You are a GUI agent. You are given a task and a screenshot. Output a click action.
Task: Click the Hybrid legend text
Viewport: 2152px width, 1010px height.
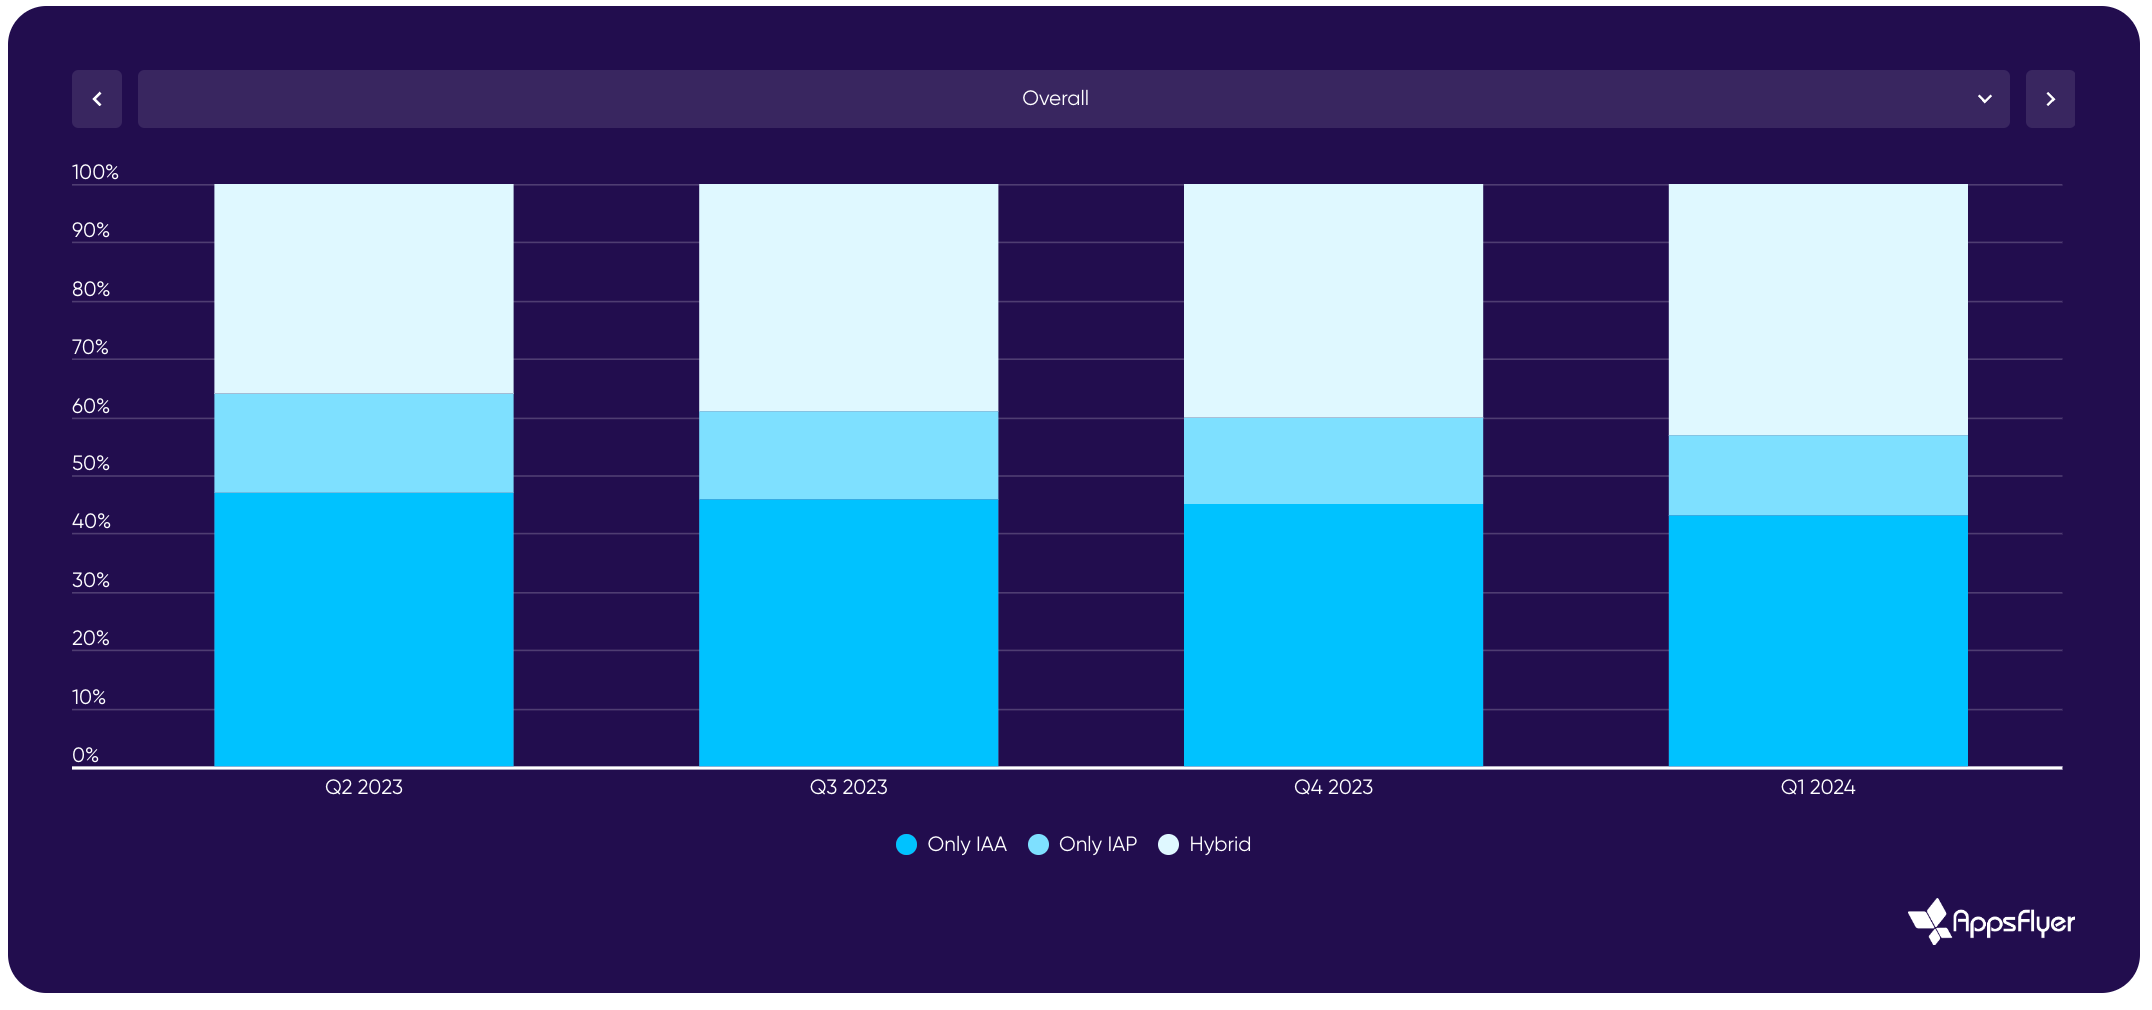point(1220,844)
